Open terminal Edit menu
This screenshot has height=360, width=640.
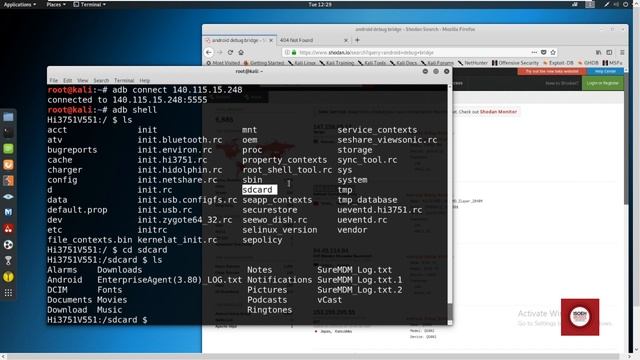point(67,80)
